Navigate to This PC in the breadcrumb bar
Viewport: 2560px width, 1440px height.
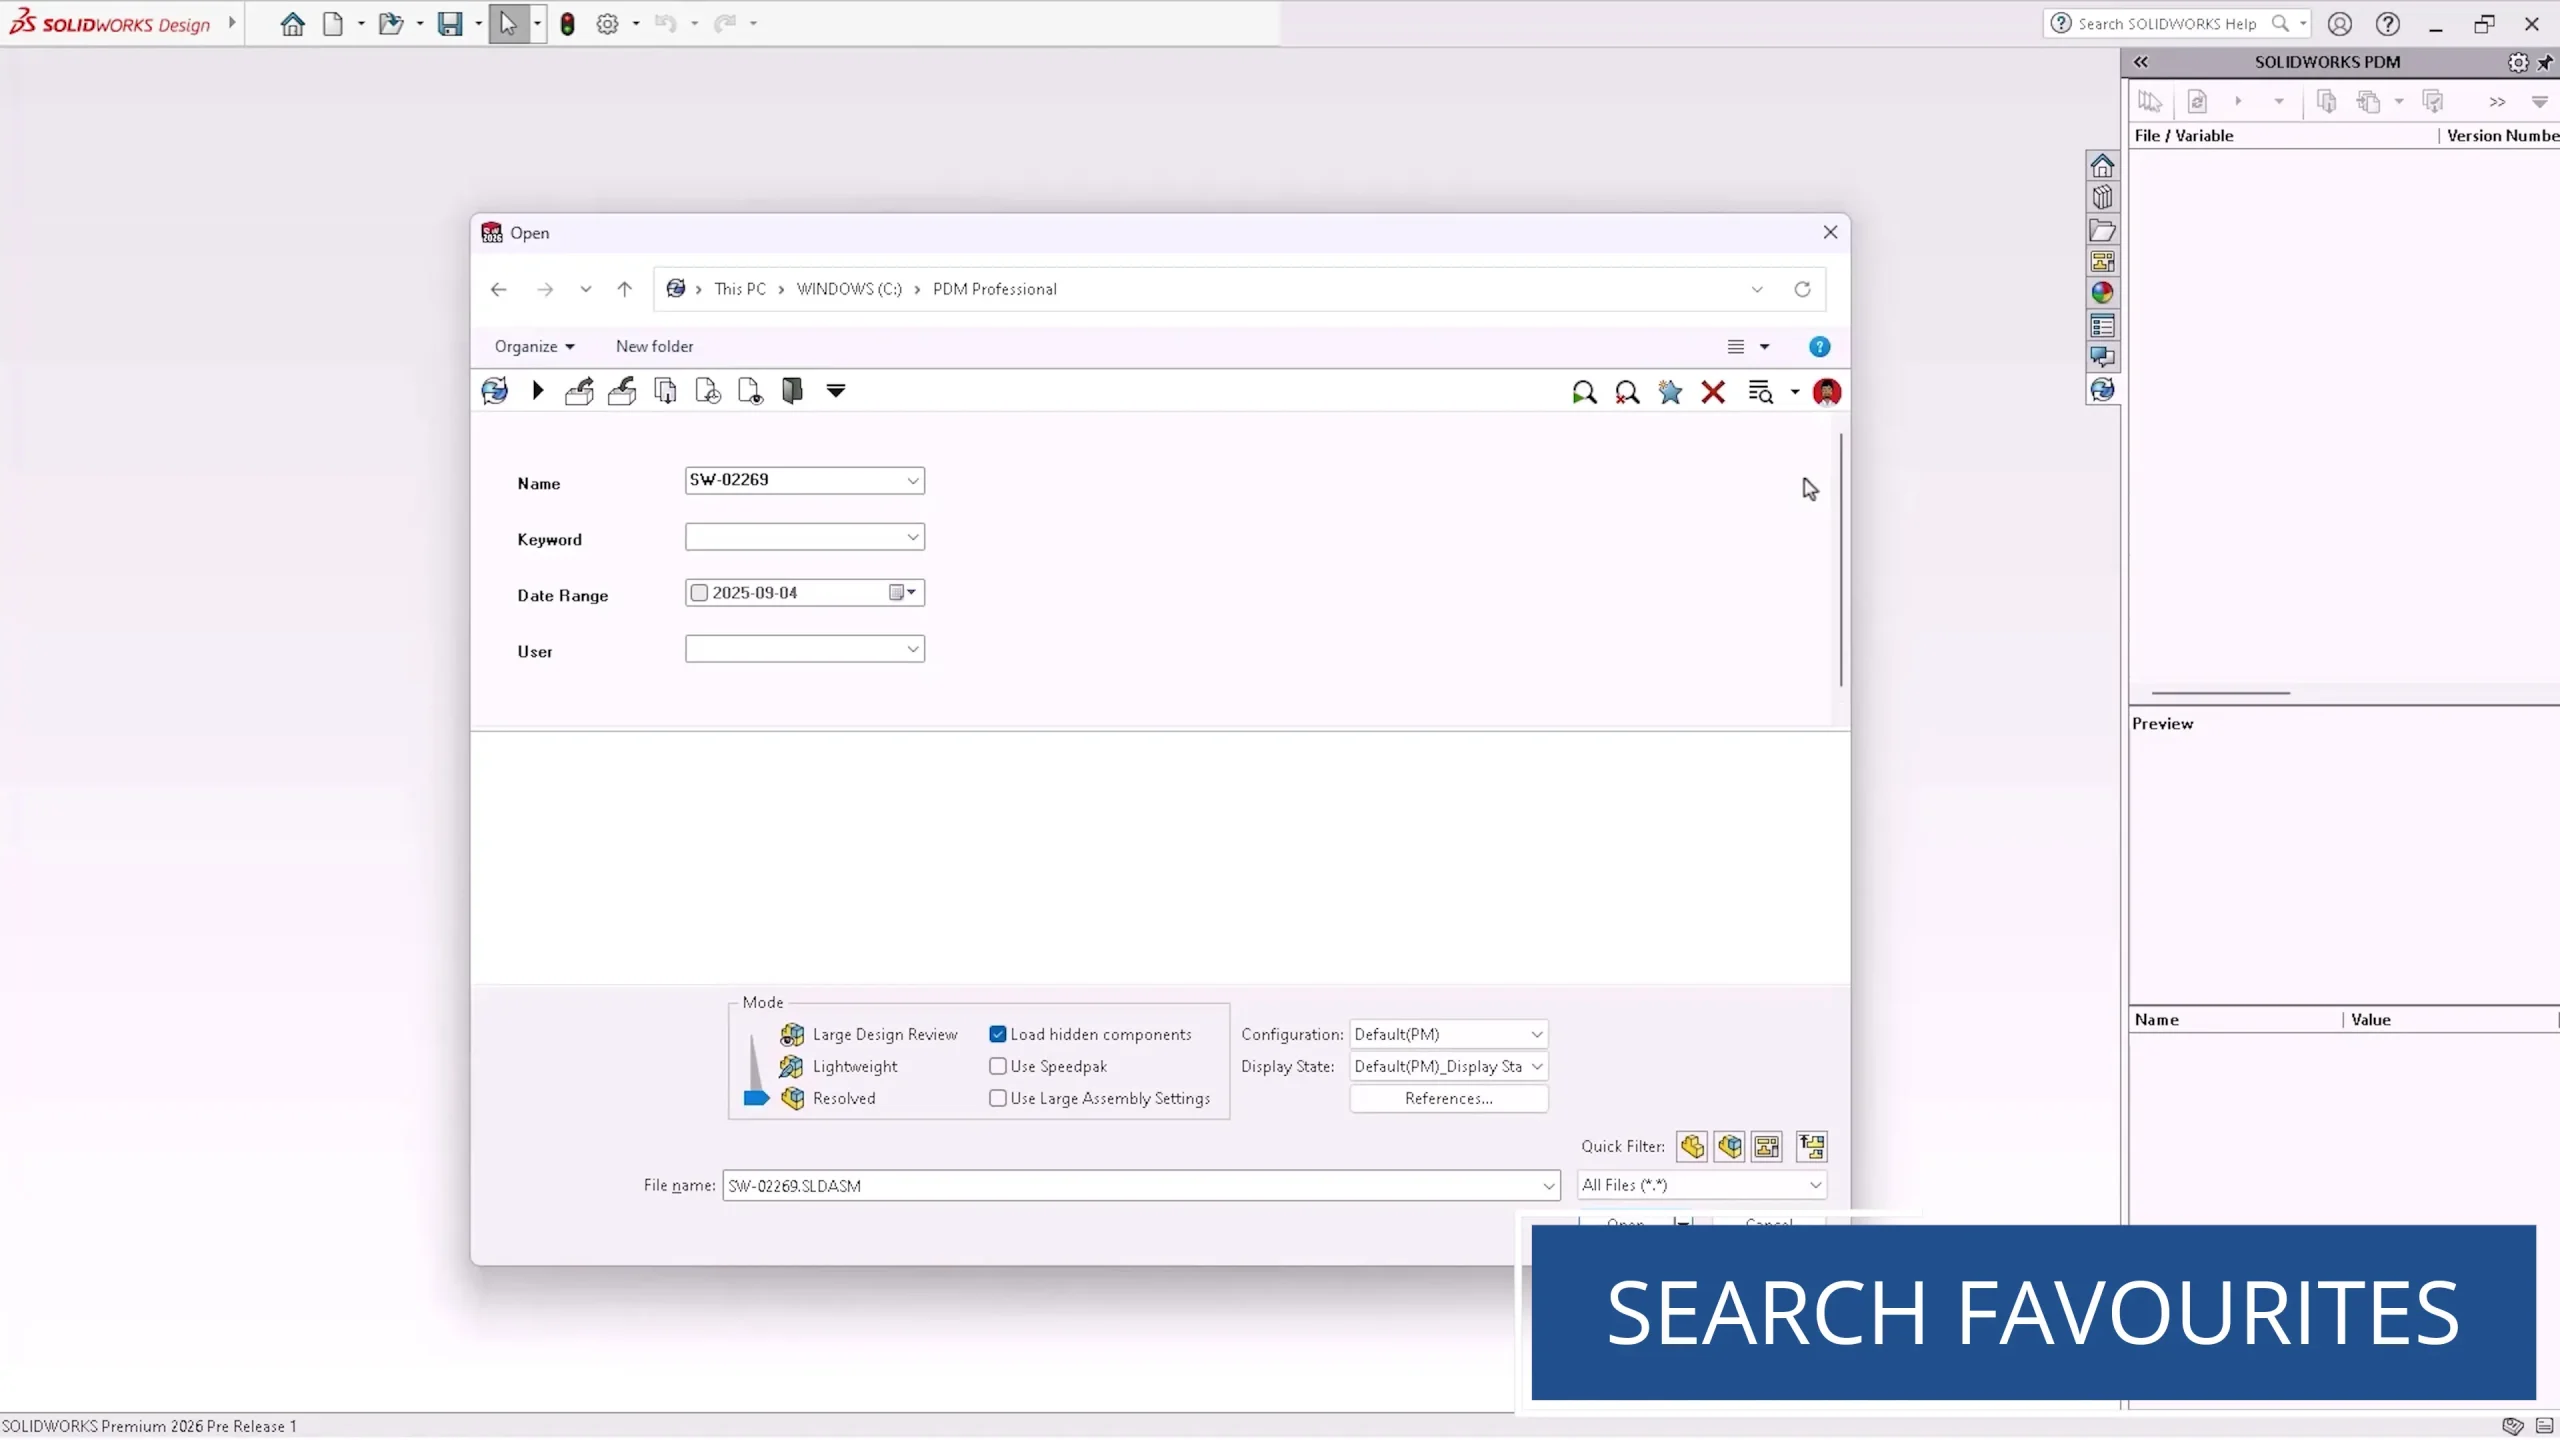741,289
